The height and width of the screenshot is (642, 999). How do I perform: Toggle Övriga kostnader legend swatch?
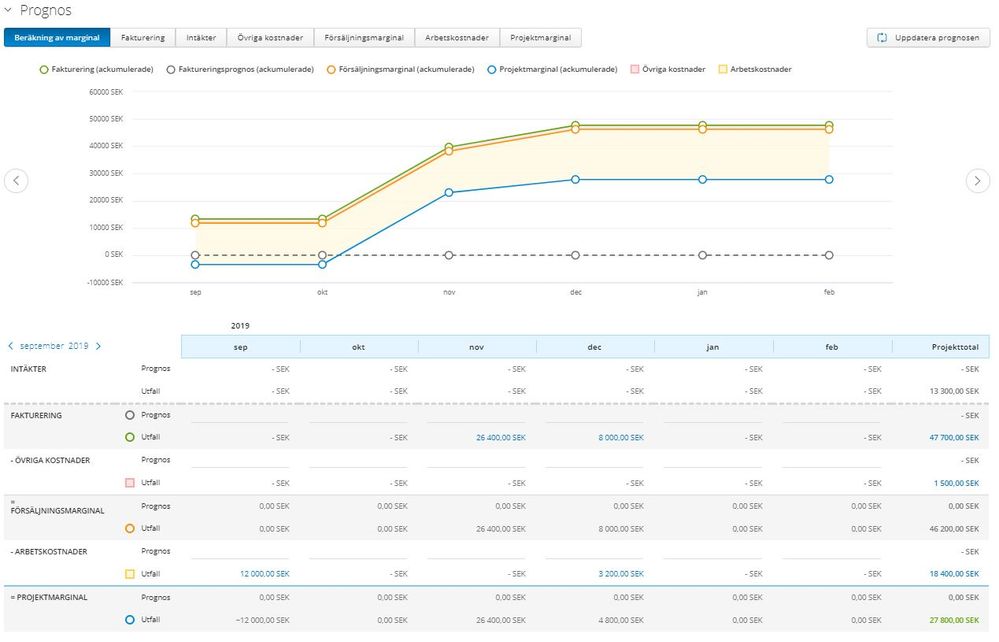point(635,69)
